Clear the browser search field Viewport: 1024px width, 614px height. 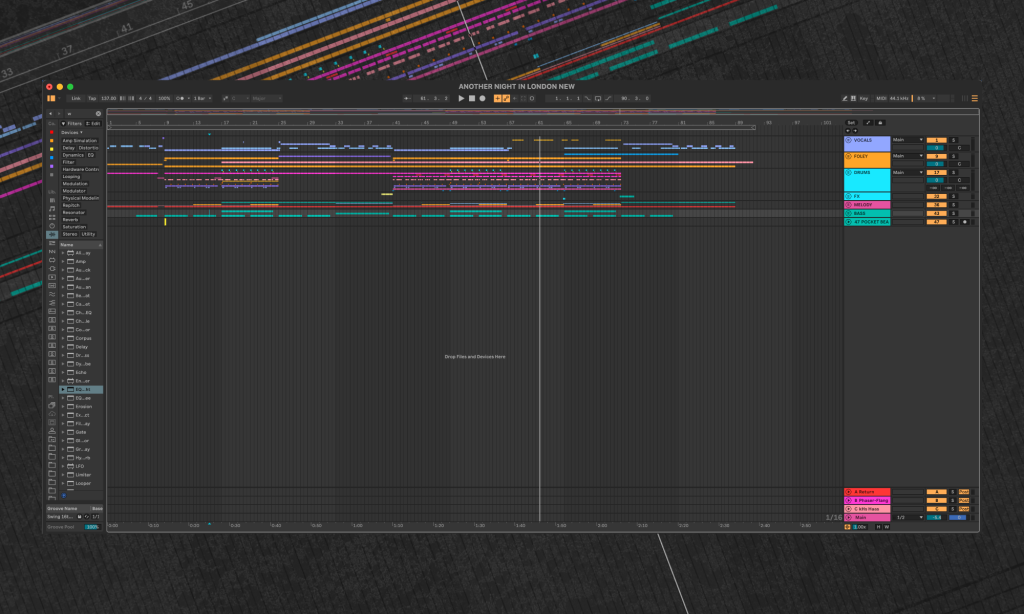click(x=98, y=114)
